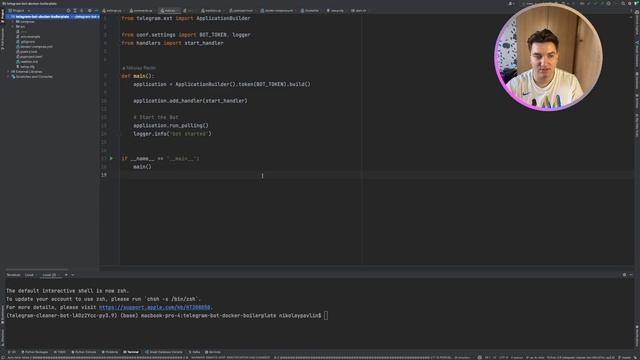
Task: Open Python Console tool window
Action: [x=84, y=352]
